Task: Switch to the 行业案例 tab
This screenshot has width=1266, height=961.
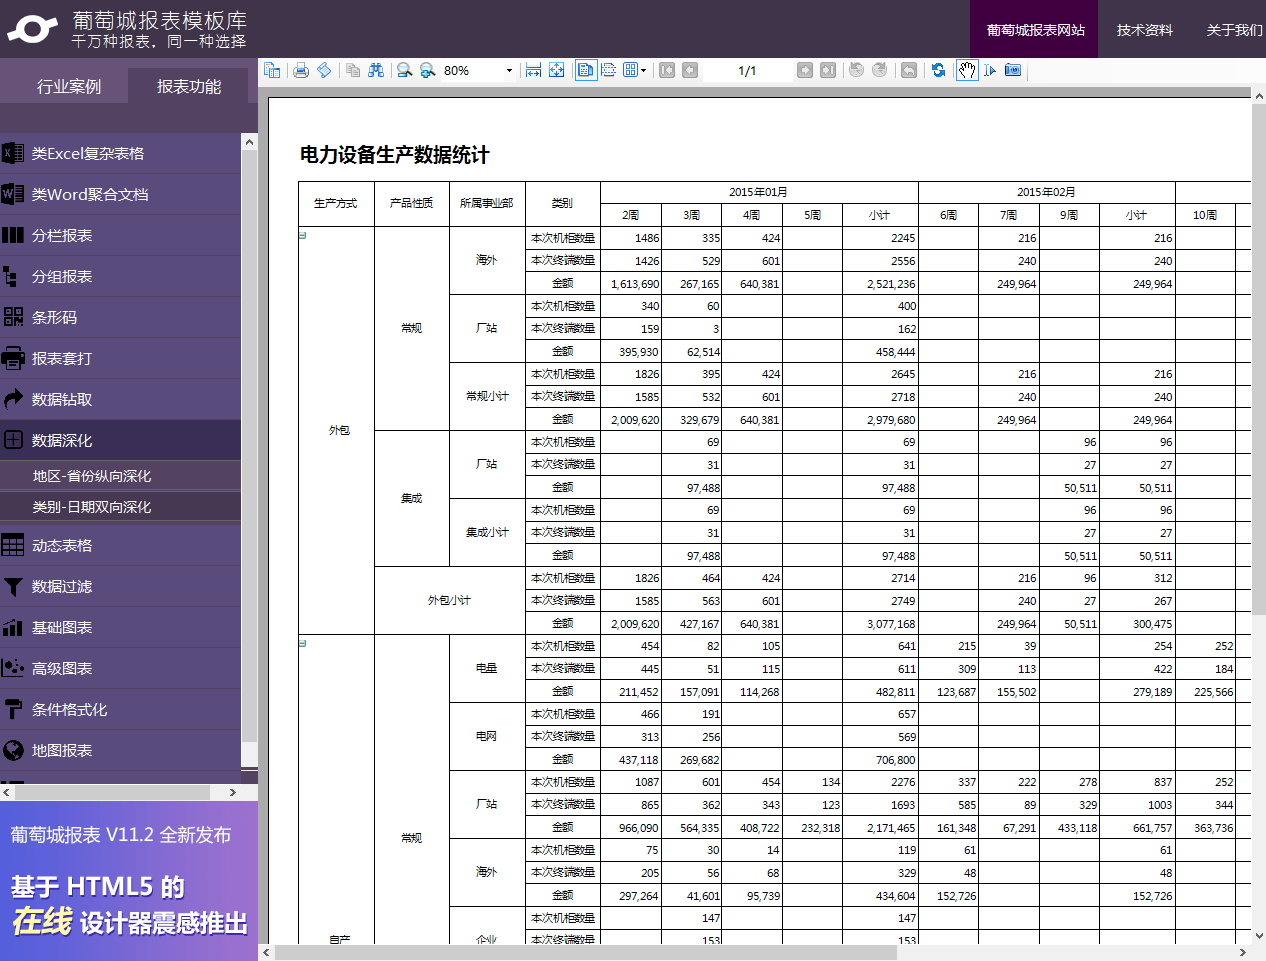Action: click(69, 86)
